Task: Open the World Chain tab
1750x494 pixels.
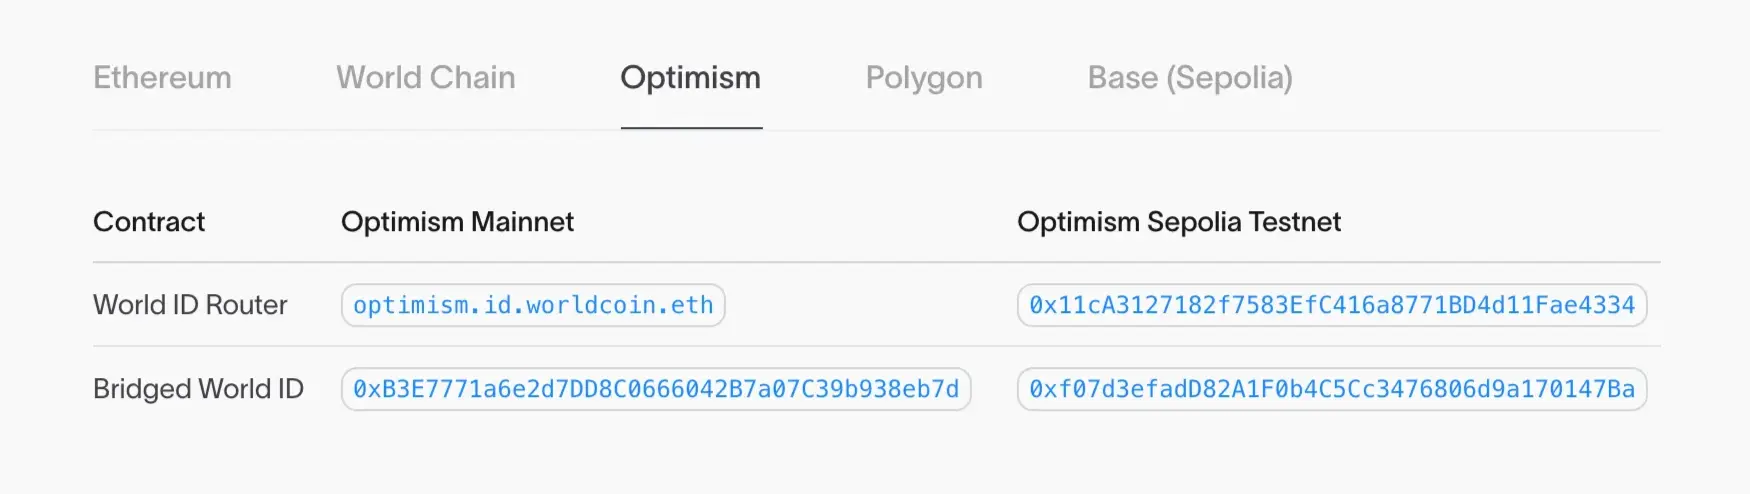Action: (426, 78)
